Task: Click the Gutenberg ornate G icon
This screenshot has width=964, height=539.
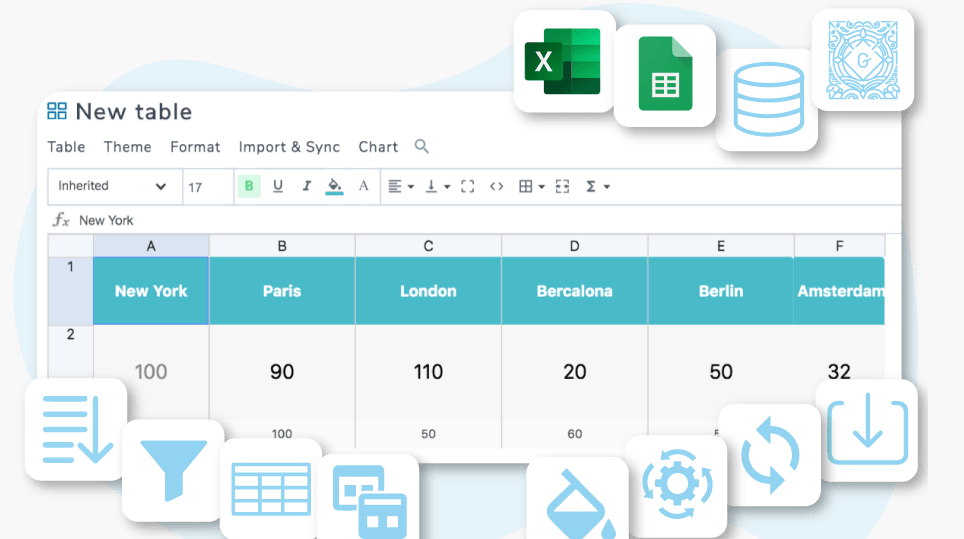Action: click(863, 60)
